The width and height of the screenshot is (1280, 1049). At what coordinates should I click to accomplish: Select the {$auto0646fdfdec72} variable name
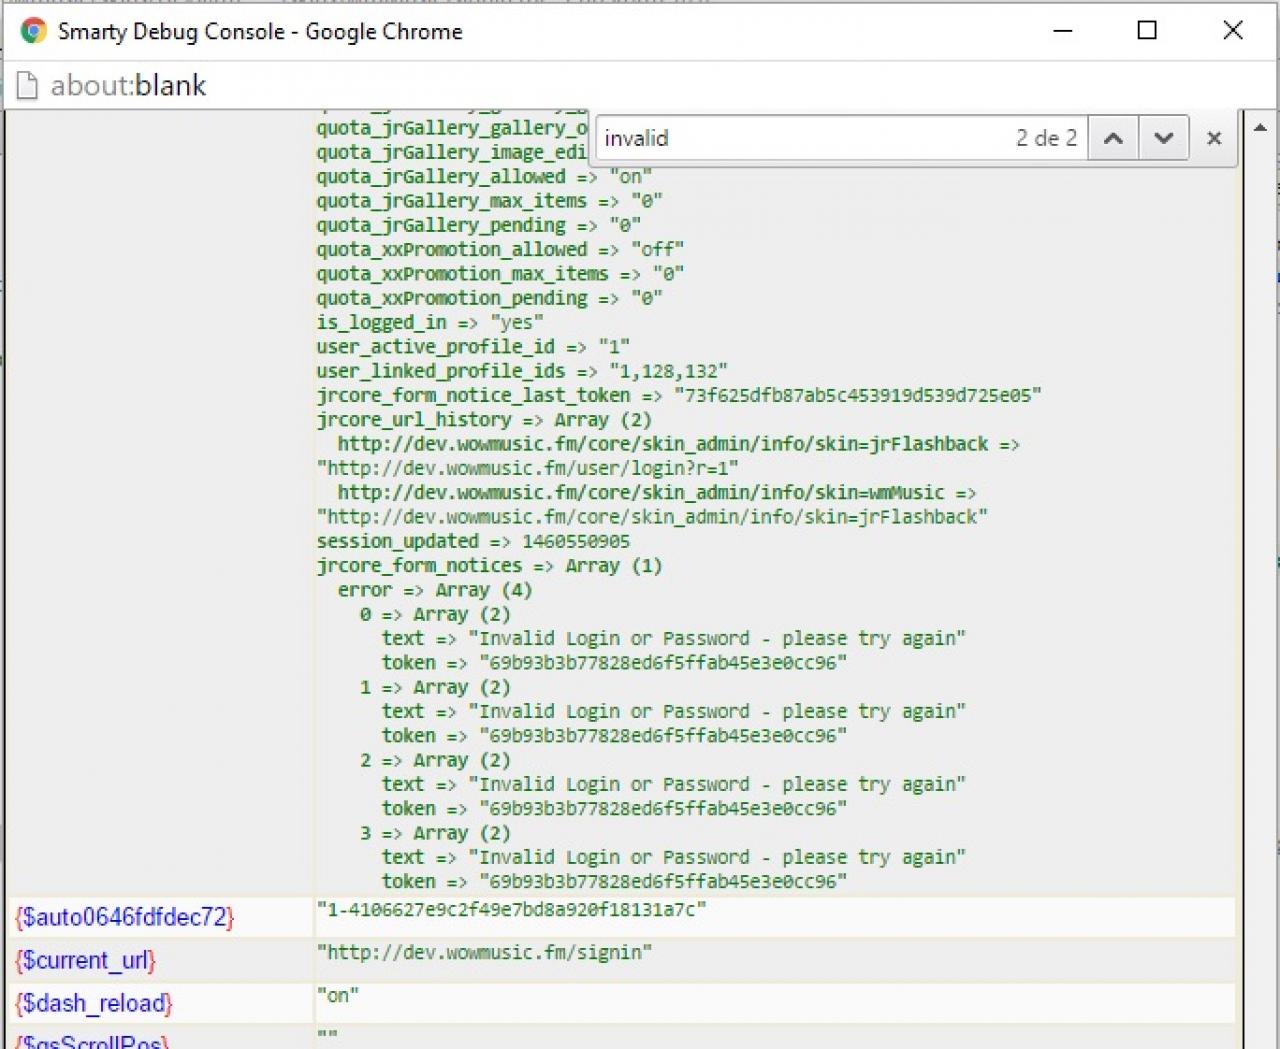(124, 917)
